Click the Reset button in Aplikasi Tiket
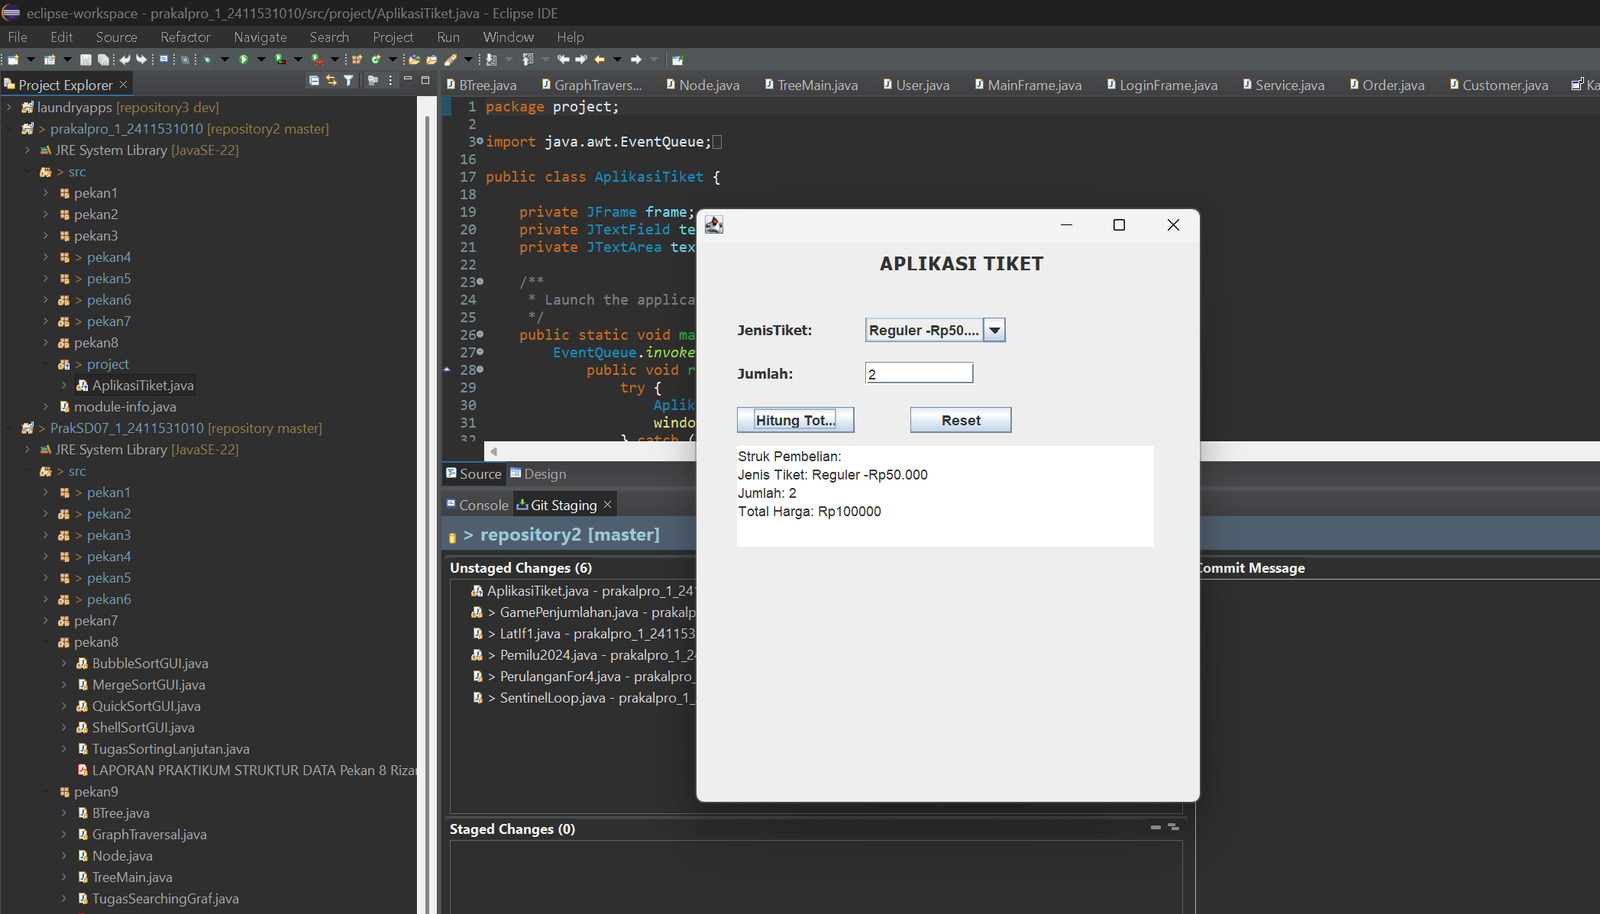1600x914 pixels. (960, 421)
